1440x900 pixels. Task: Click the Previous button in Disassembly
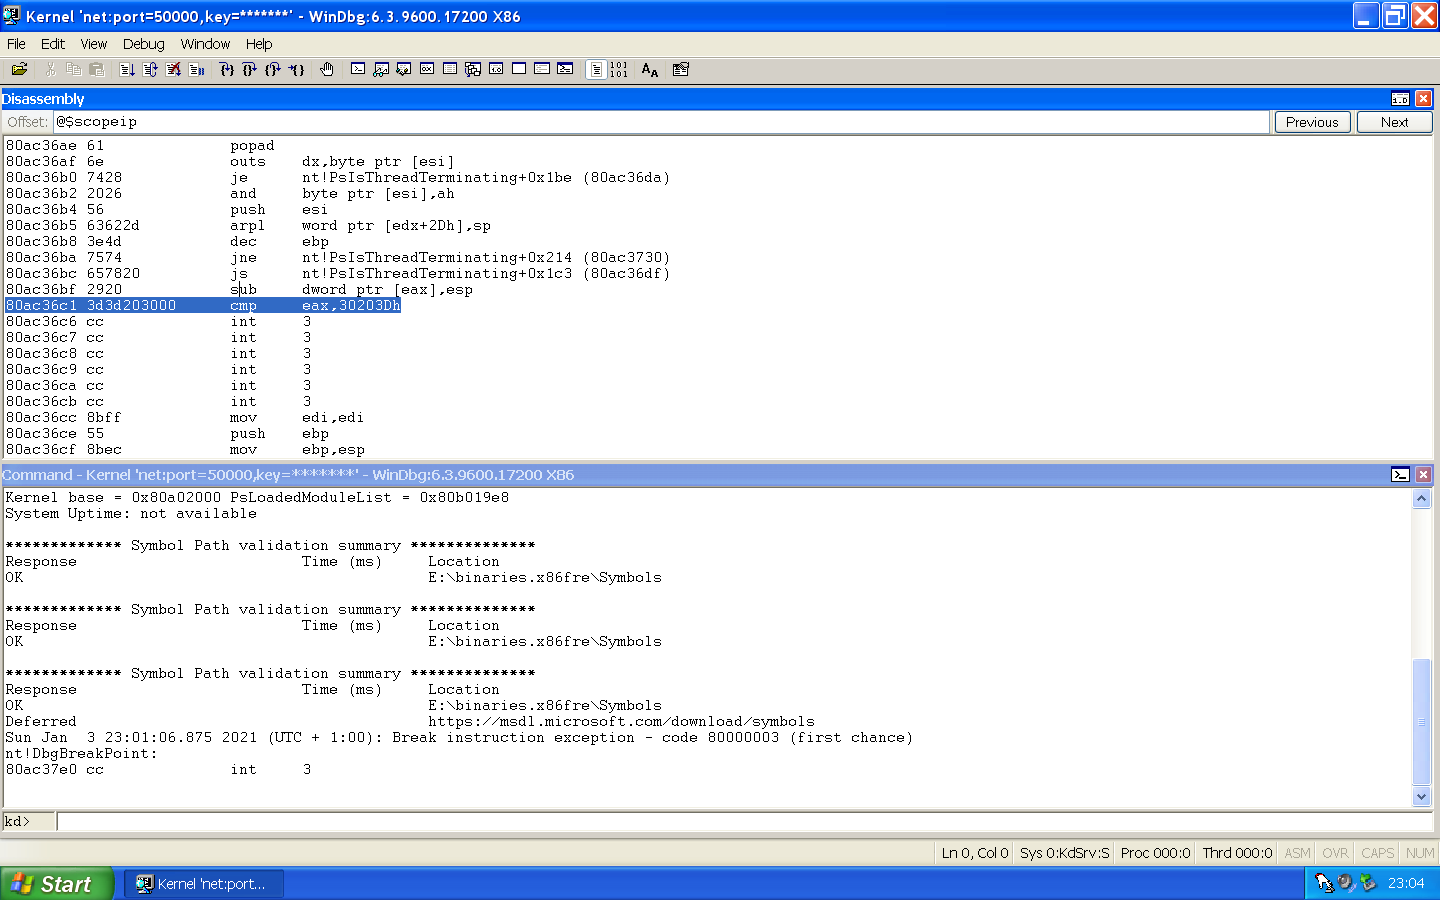(x=1312, y=122)
